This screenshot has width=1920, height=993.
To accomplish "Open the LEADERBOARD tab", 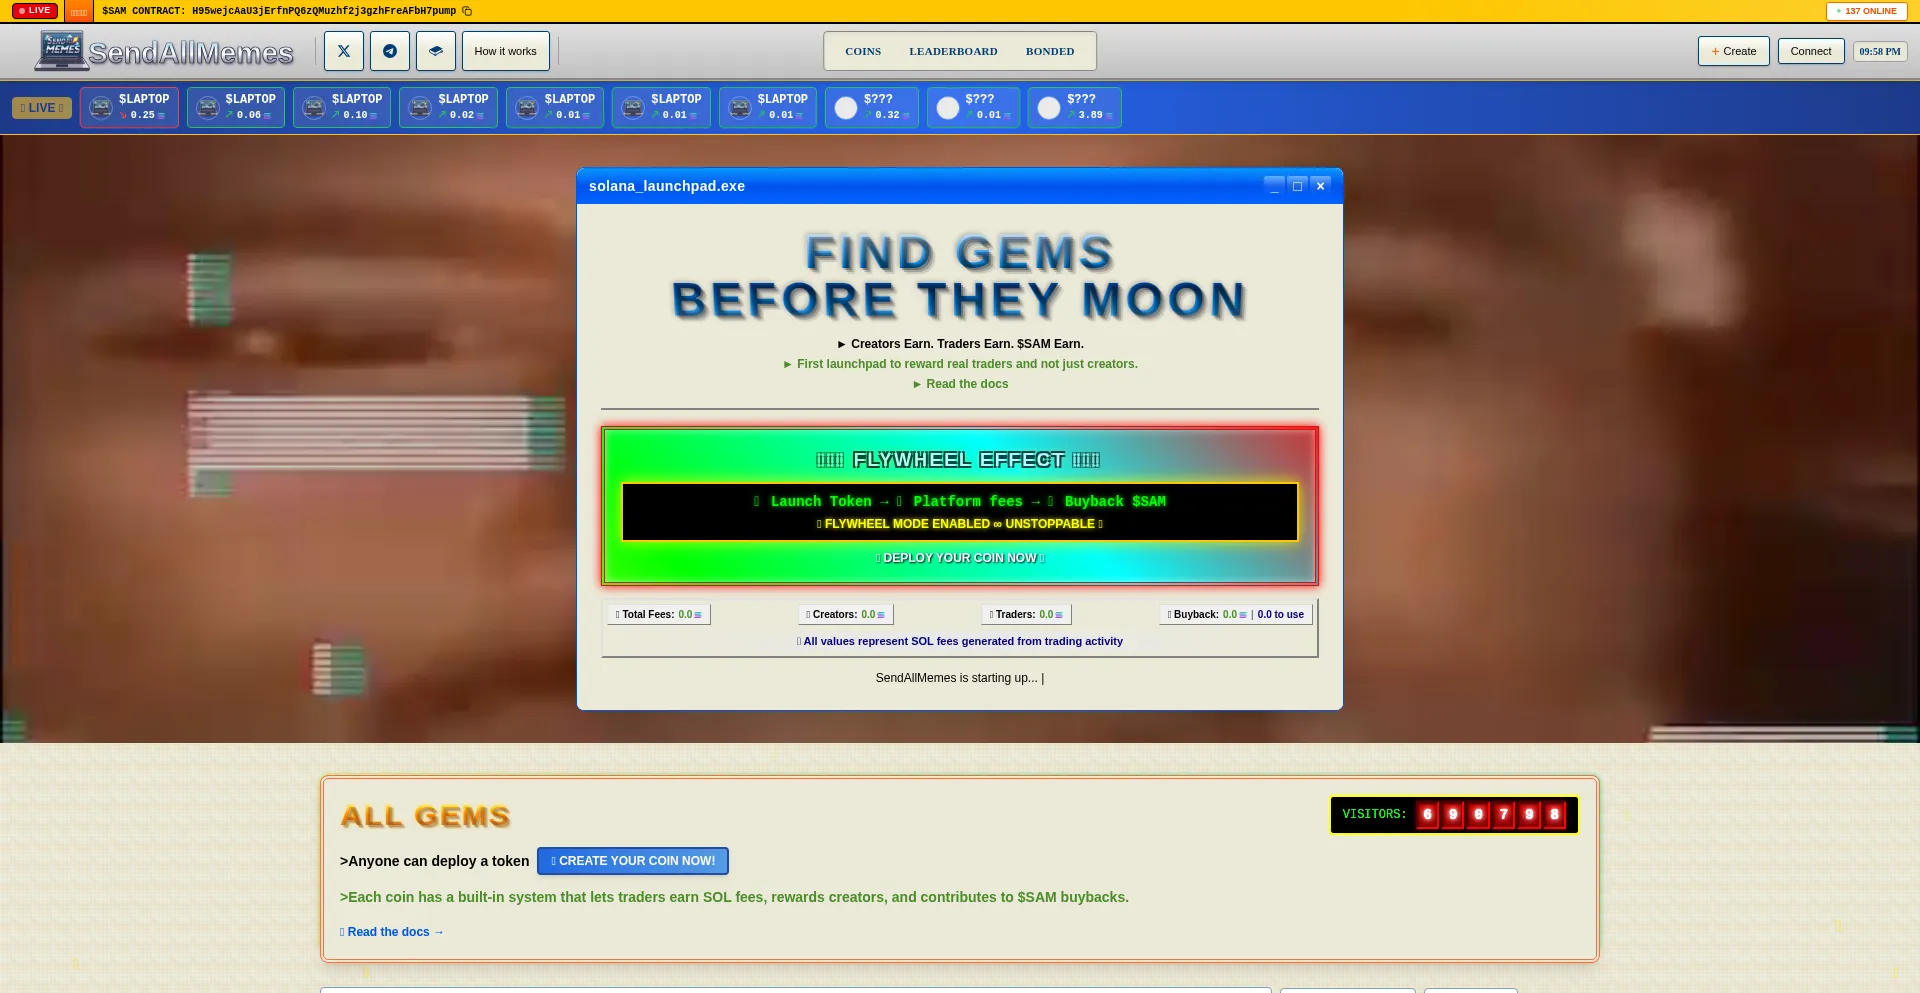I will 953,51.
